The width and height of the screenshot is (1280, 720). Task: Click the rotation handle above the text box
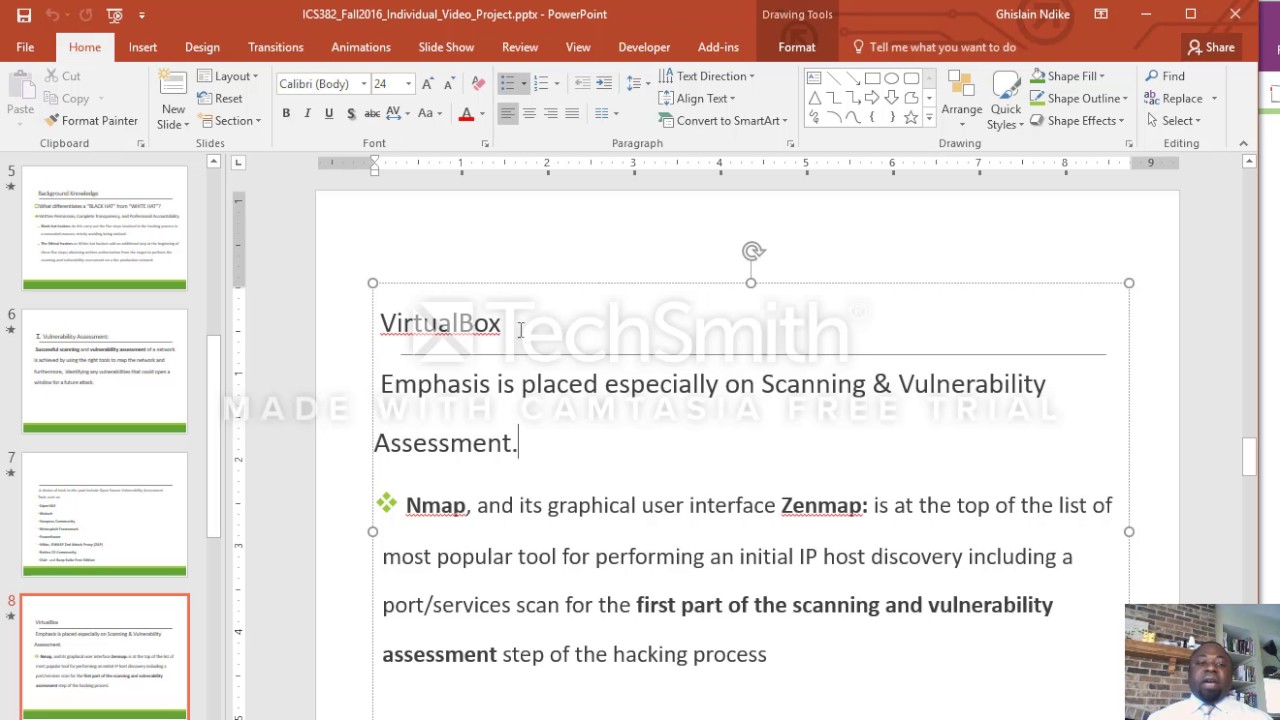(753, 252)
